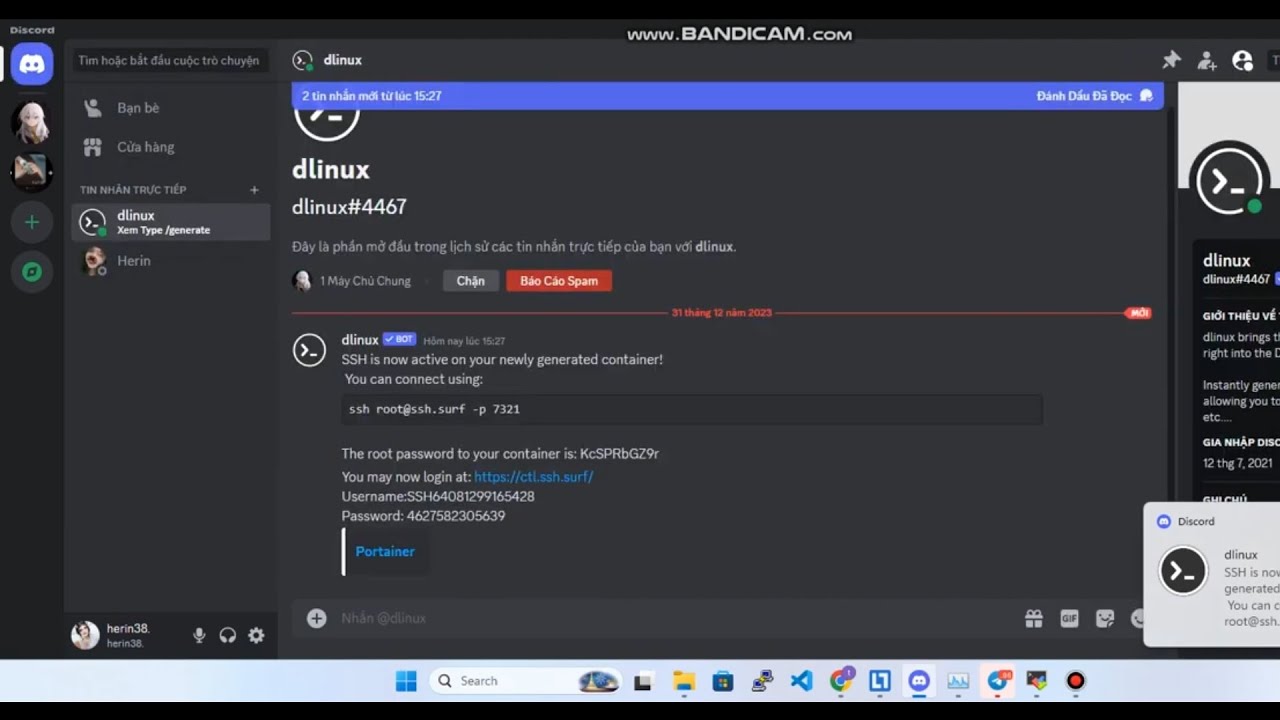Create a new direct message plus icon
Viewport: 1280px width, 720px height.
[254, 190]
